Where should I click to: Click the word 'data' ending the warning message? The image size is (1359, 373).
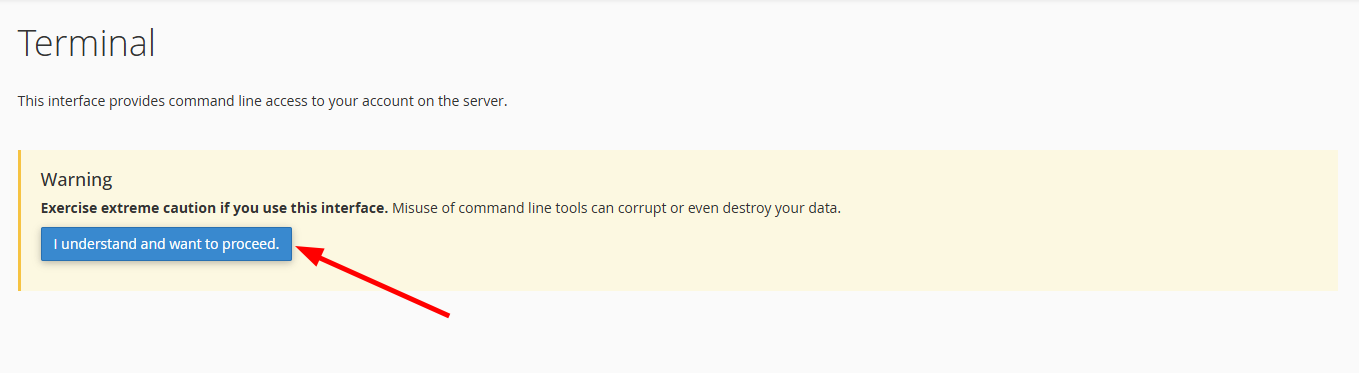823,209
